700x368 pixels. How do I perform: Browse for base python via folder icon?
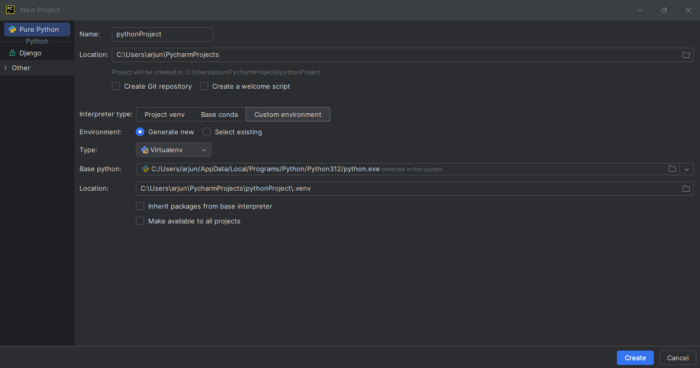(672, 169)
